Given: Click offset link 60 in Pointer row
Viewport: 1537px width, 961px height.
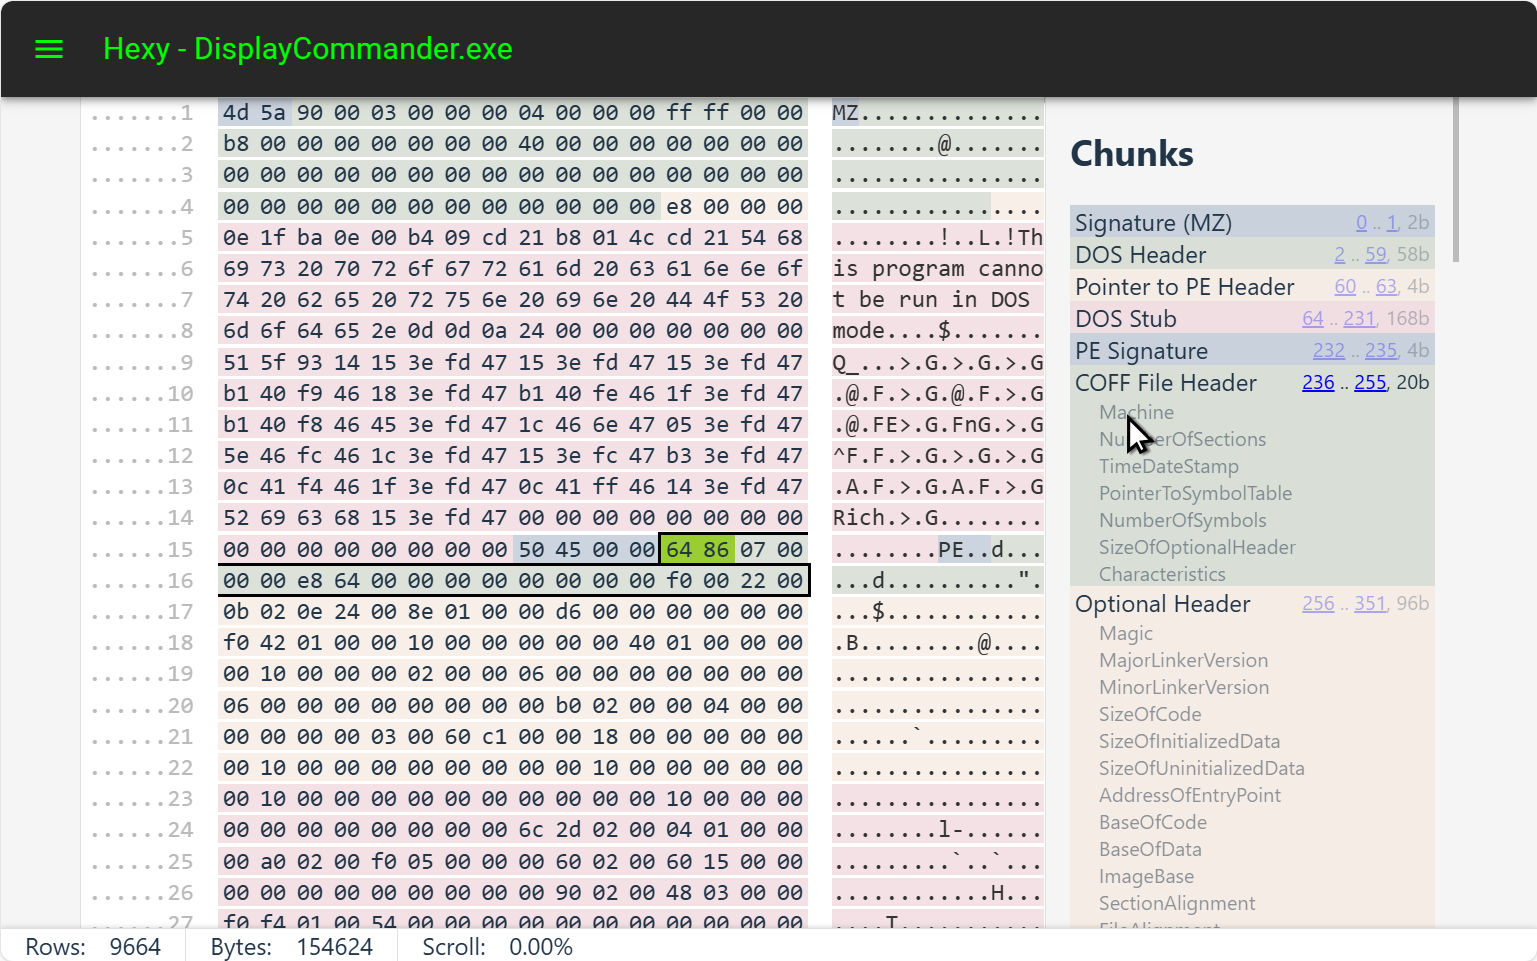Looking at the screenshot, I should click(x=1345, y=286).
